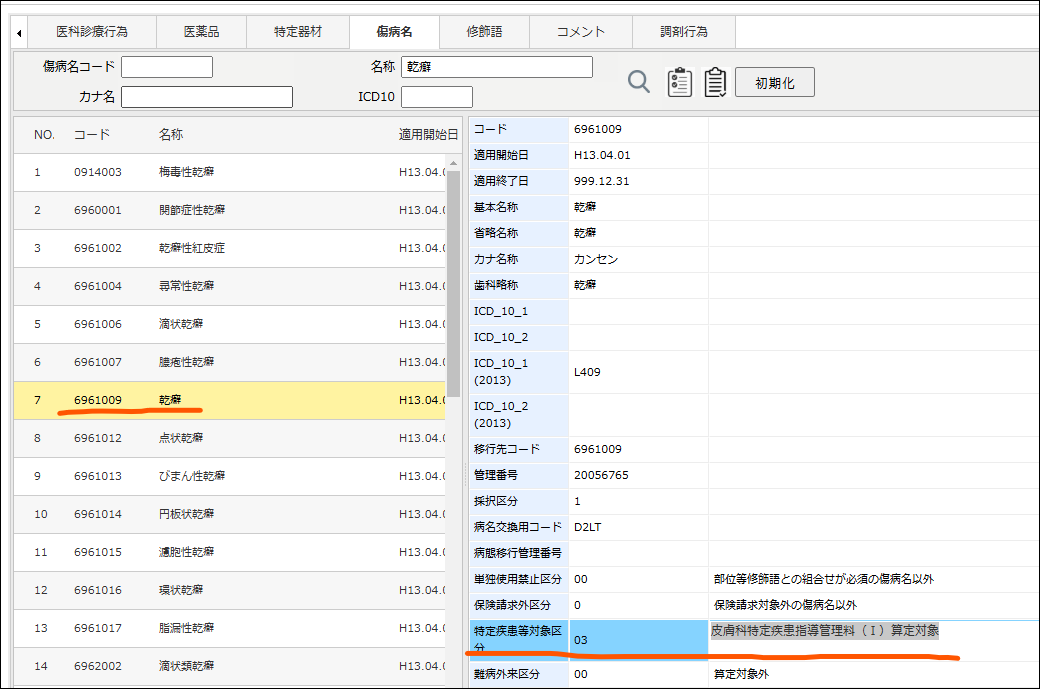Click the 傷病名コード input field
This screenshot has height=689, width=1040.
point(167,67)
